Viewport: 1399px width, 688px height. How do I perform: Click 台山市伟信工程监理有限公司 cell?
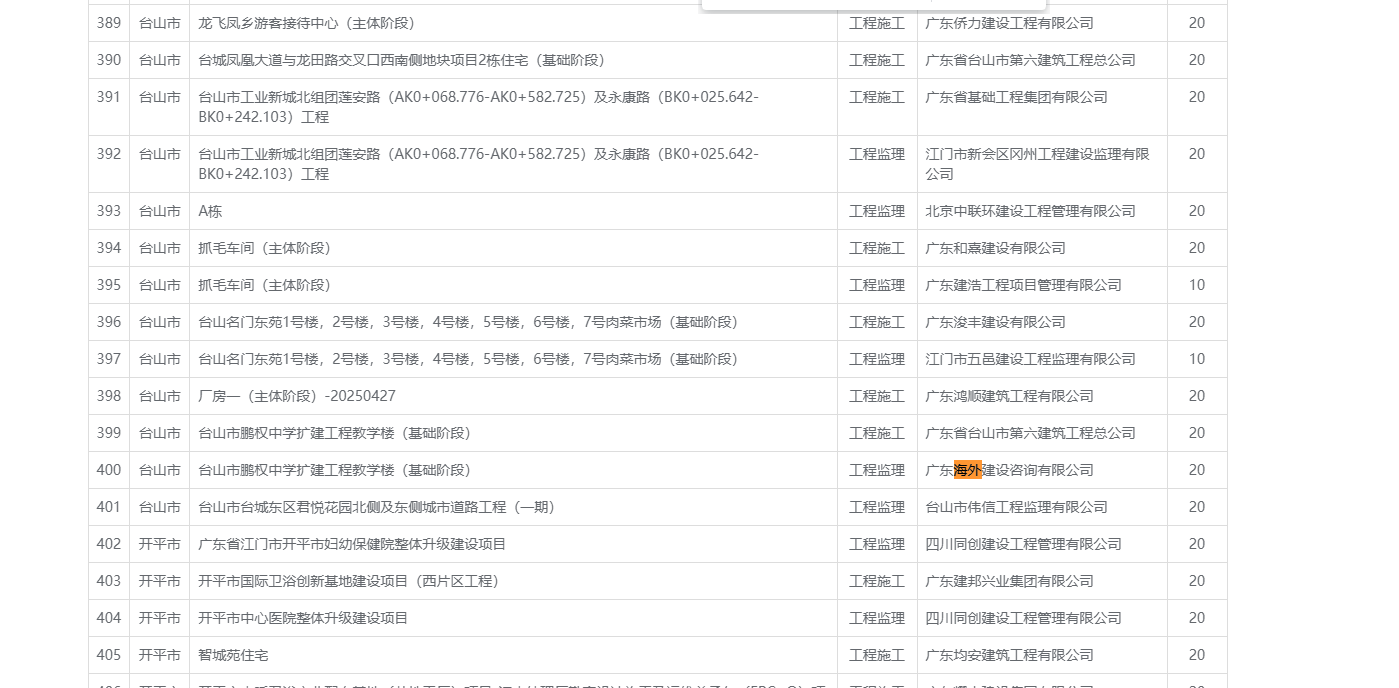click(x=1016, y=507)
